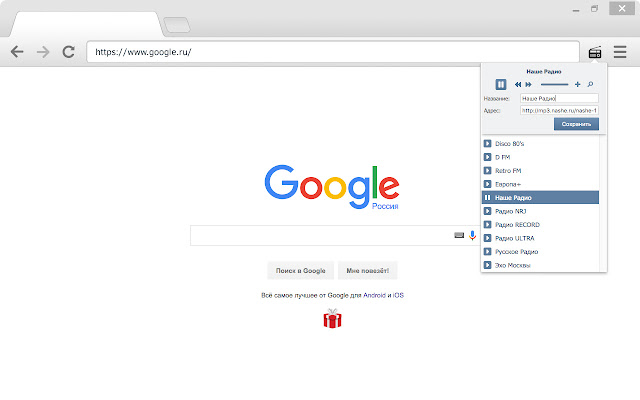Open the Chrome hamburger menu

620,52
